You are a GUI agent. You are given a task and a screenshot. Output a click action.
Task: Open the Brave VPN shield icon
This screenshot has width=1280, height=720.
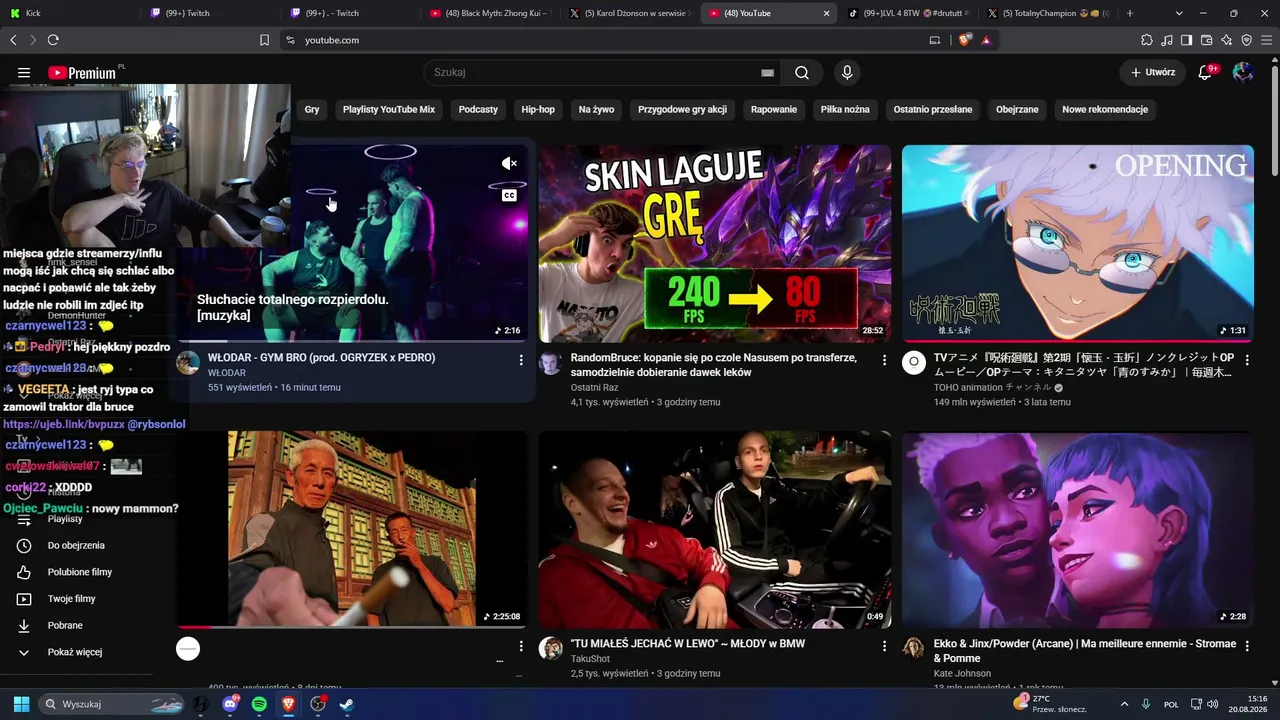(1247, 40)
